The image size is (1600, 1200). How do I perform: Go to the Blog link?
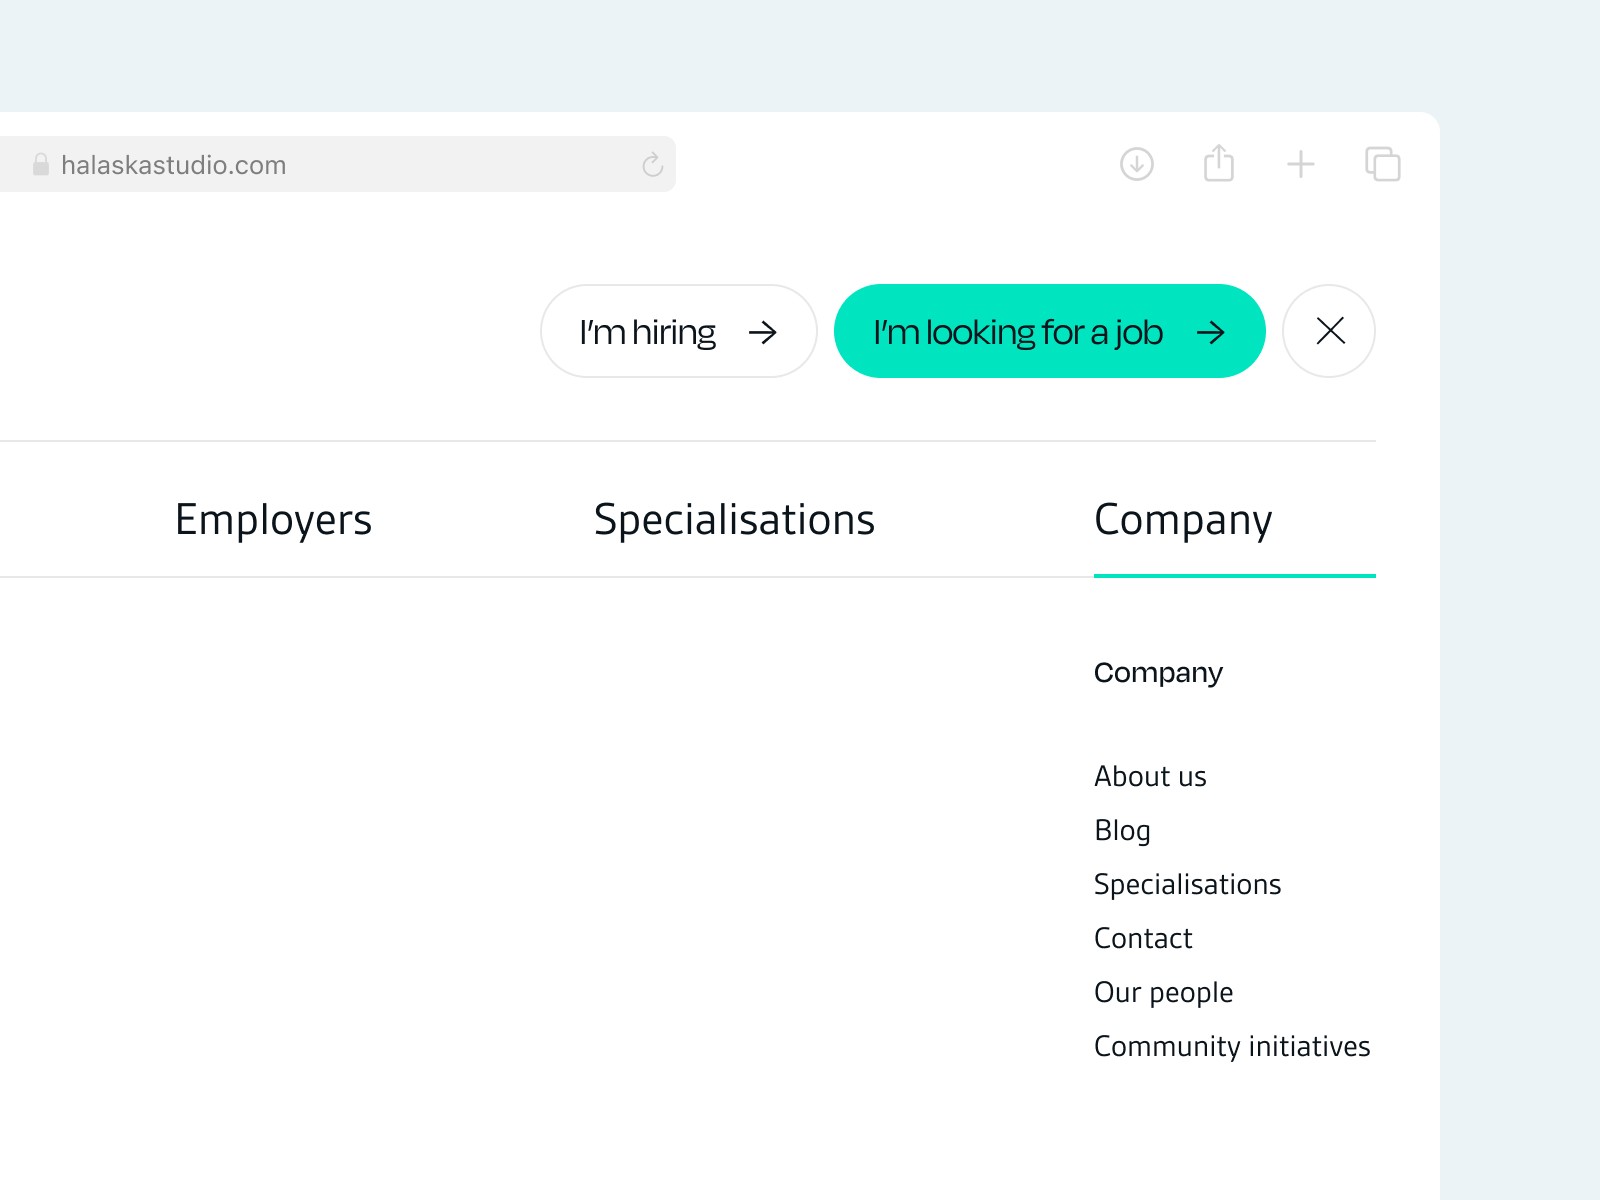(1122, 830)
